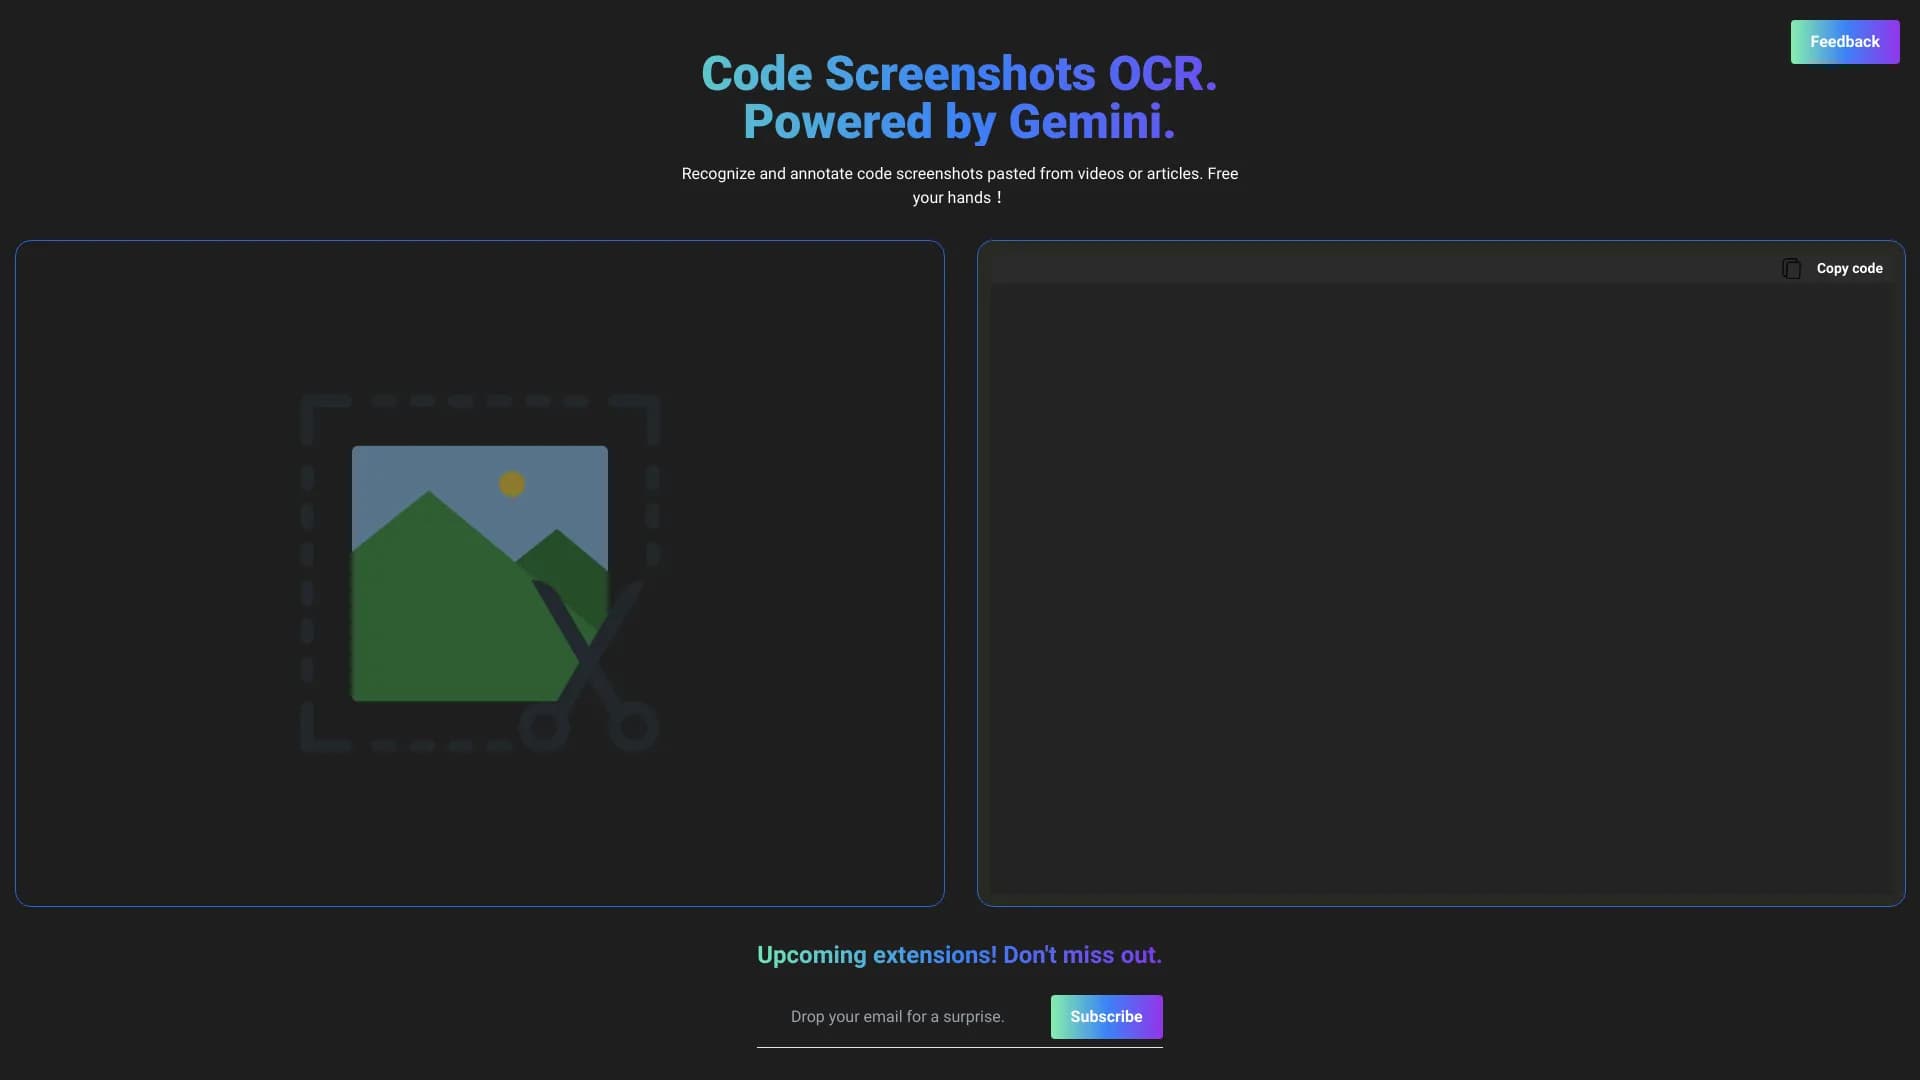Click the email input reading 'Drop your email for a surprise.'

[x=897, y=1016]
